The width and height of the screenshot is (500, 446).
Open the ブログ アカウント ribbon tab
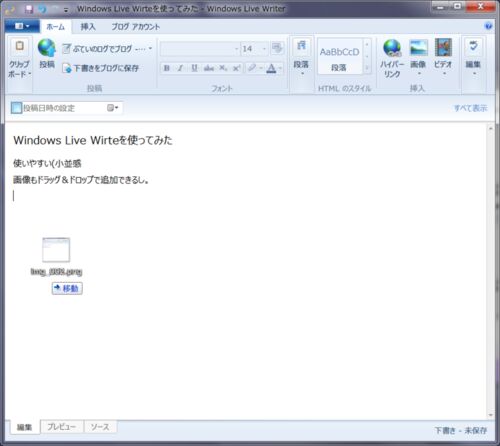click(x=135, y=27)
